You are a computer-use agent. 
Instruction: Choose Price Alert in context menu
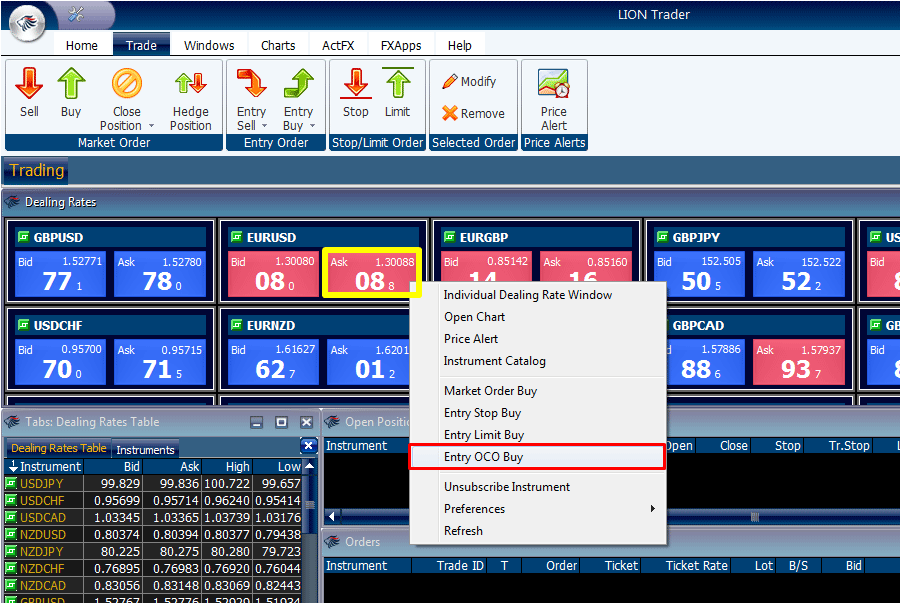[537, 339]
